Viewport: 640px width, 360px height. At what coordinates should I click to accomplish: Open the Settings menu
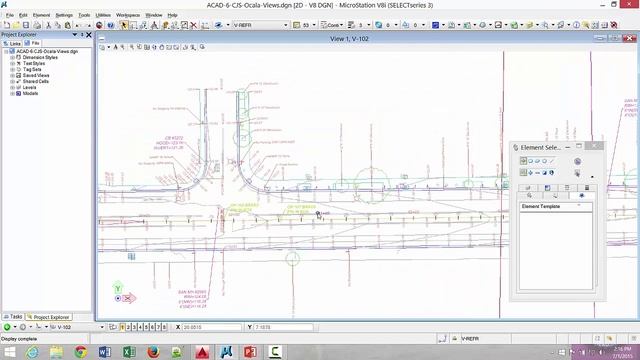(x=64, y=15)
